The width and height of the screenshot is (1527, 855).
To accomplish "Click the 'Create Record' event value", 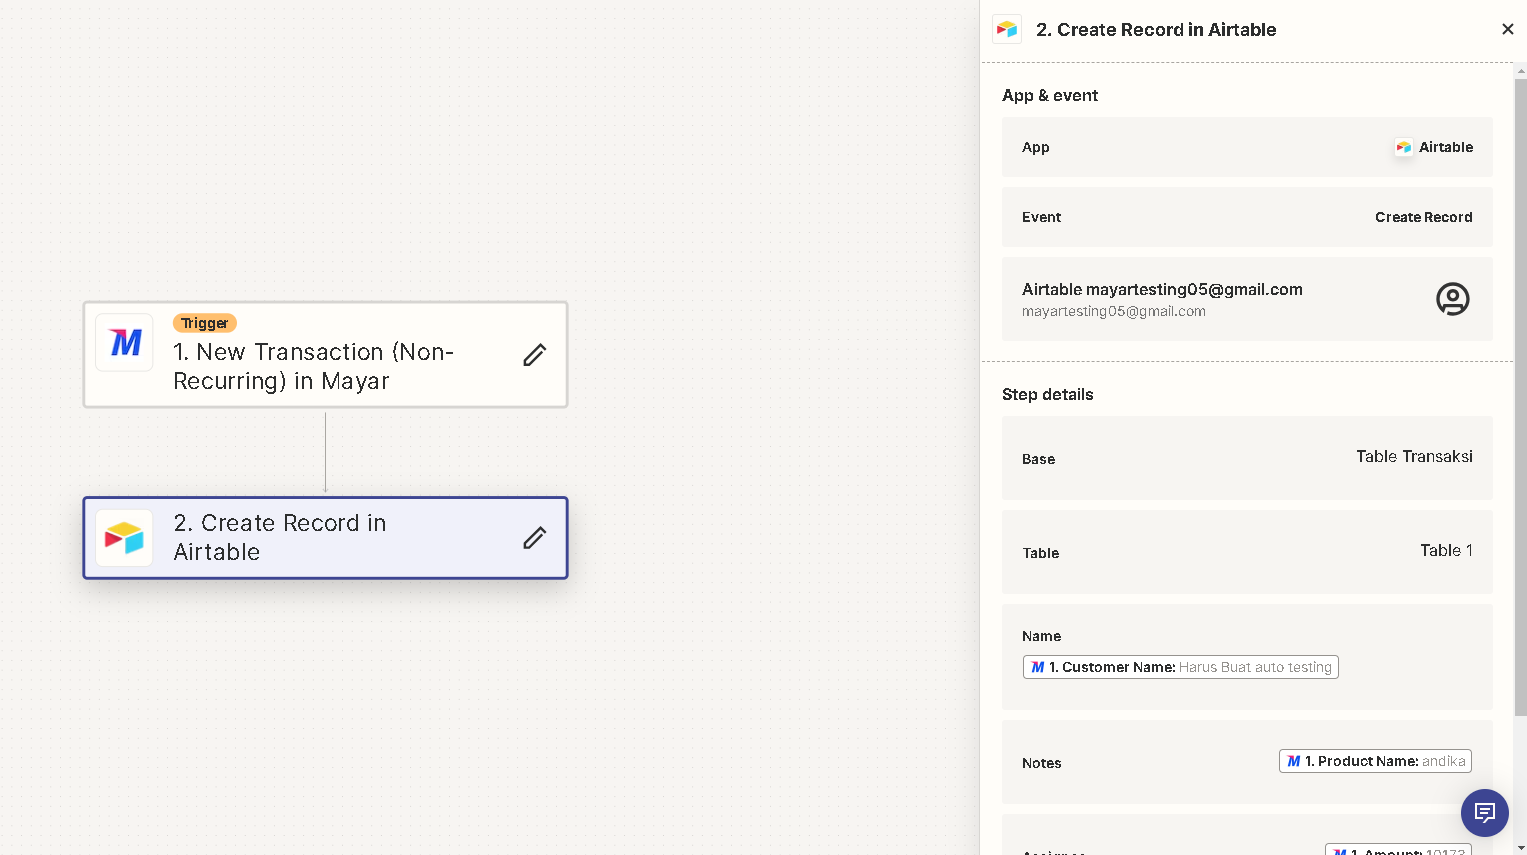I will tap(1423, 217).
